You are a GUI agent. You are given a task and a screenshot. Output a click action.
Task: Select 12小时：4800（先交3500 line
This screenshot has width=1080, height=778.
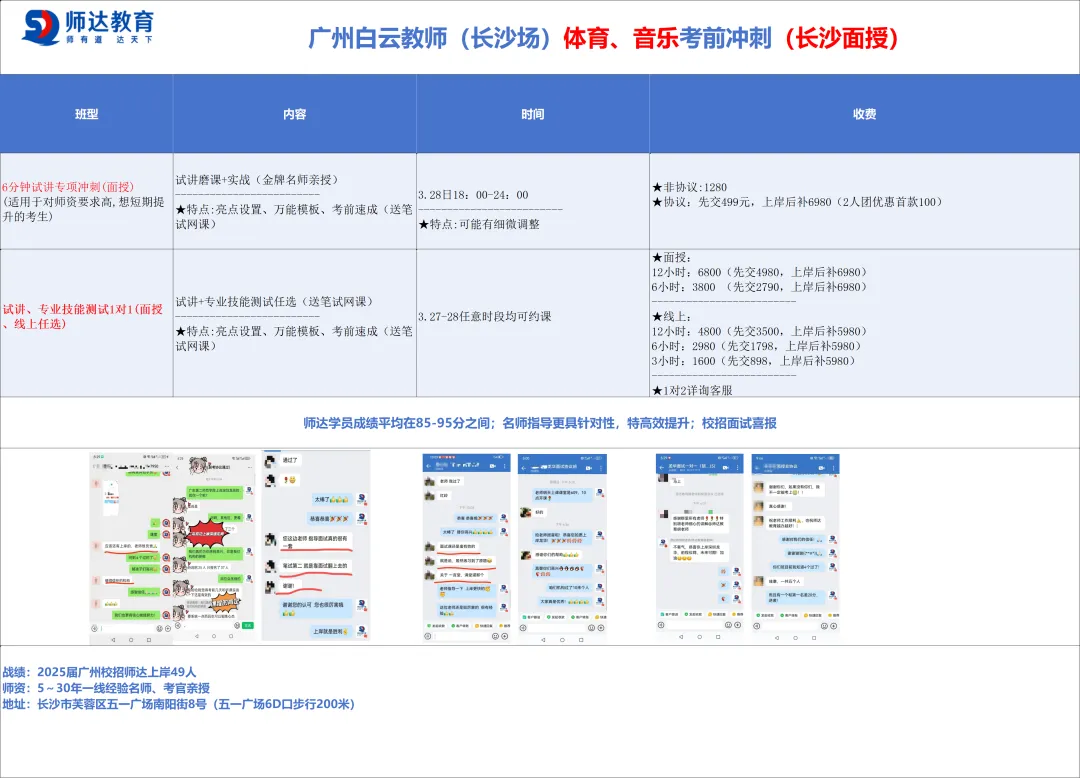click(x=760, y=331)
